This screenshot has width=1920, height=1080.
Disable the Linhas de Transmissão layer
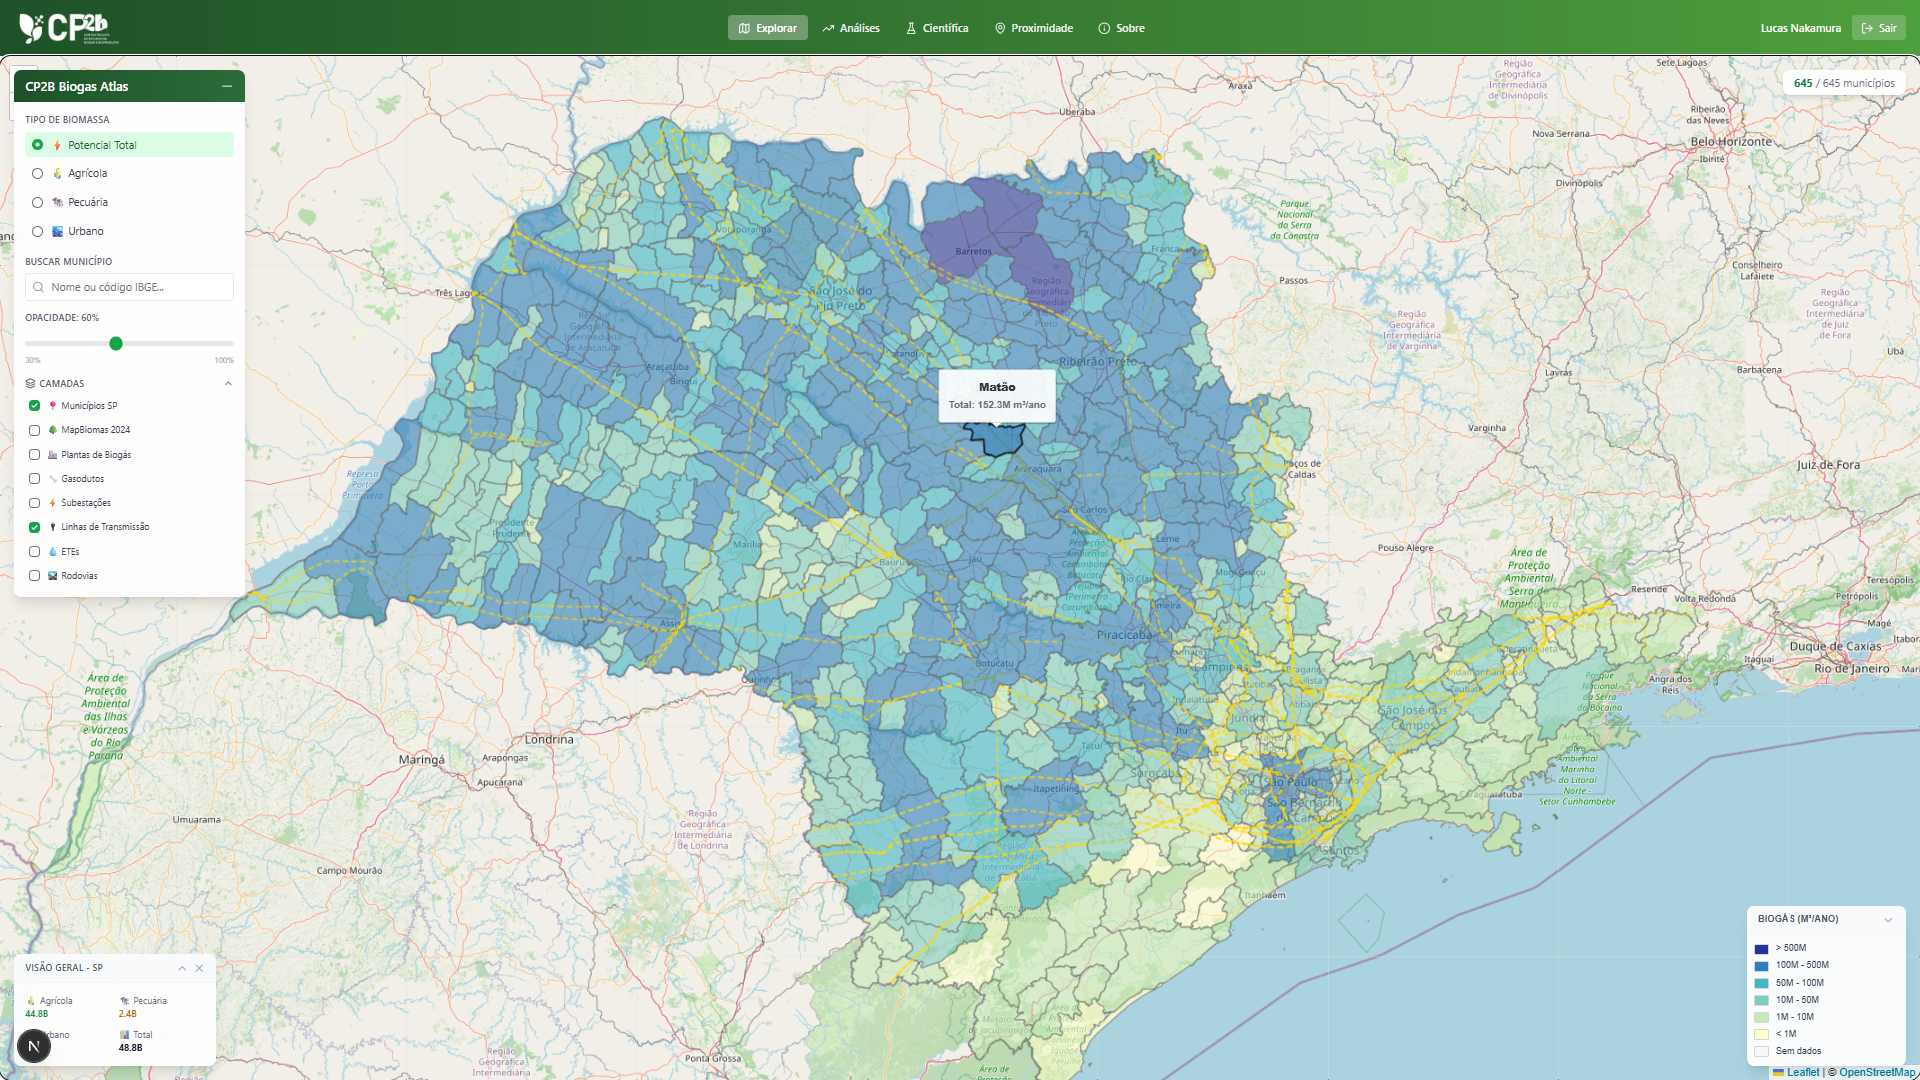click(35, 527)
